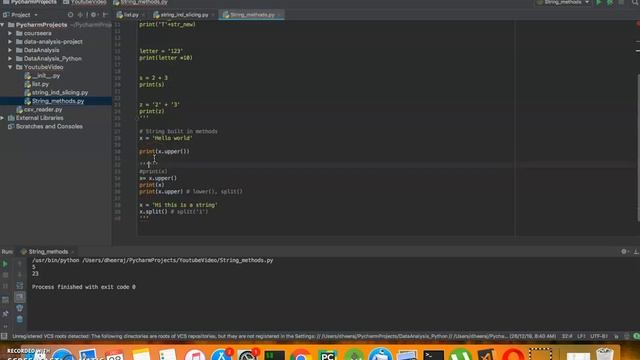Viewport: 640px width, 360px height.
Task: Expand the courseera folder
Action: coord(10,33)
